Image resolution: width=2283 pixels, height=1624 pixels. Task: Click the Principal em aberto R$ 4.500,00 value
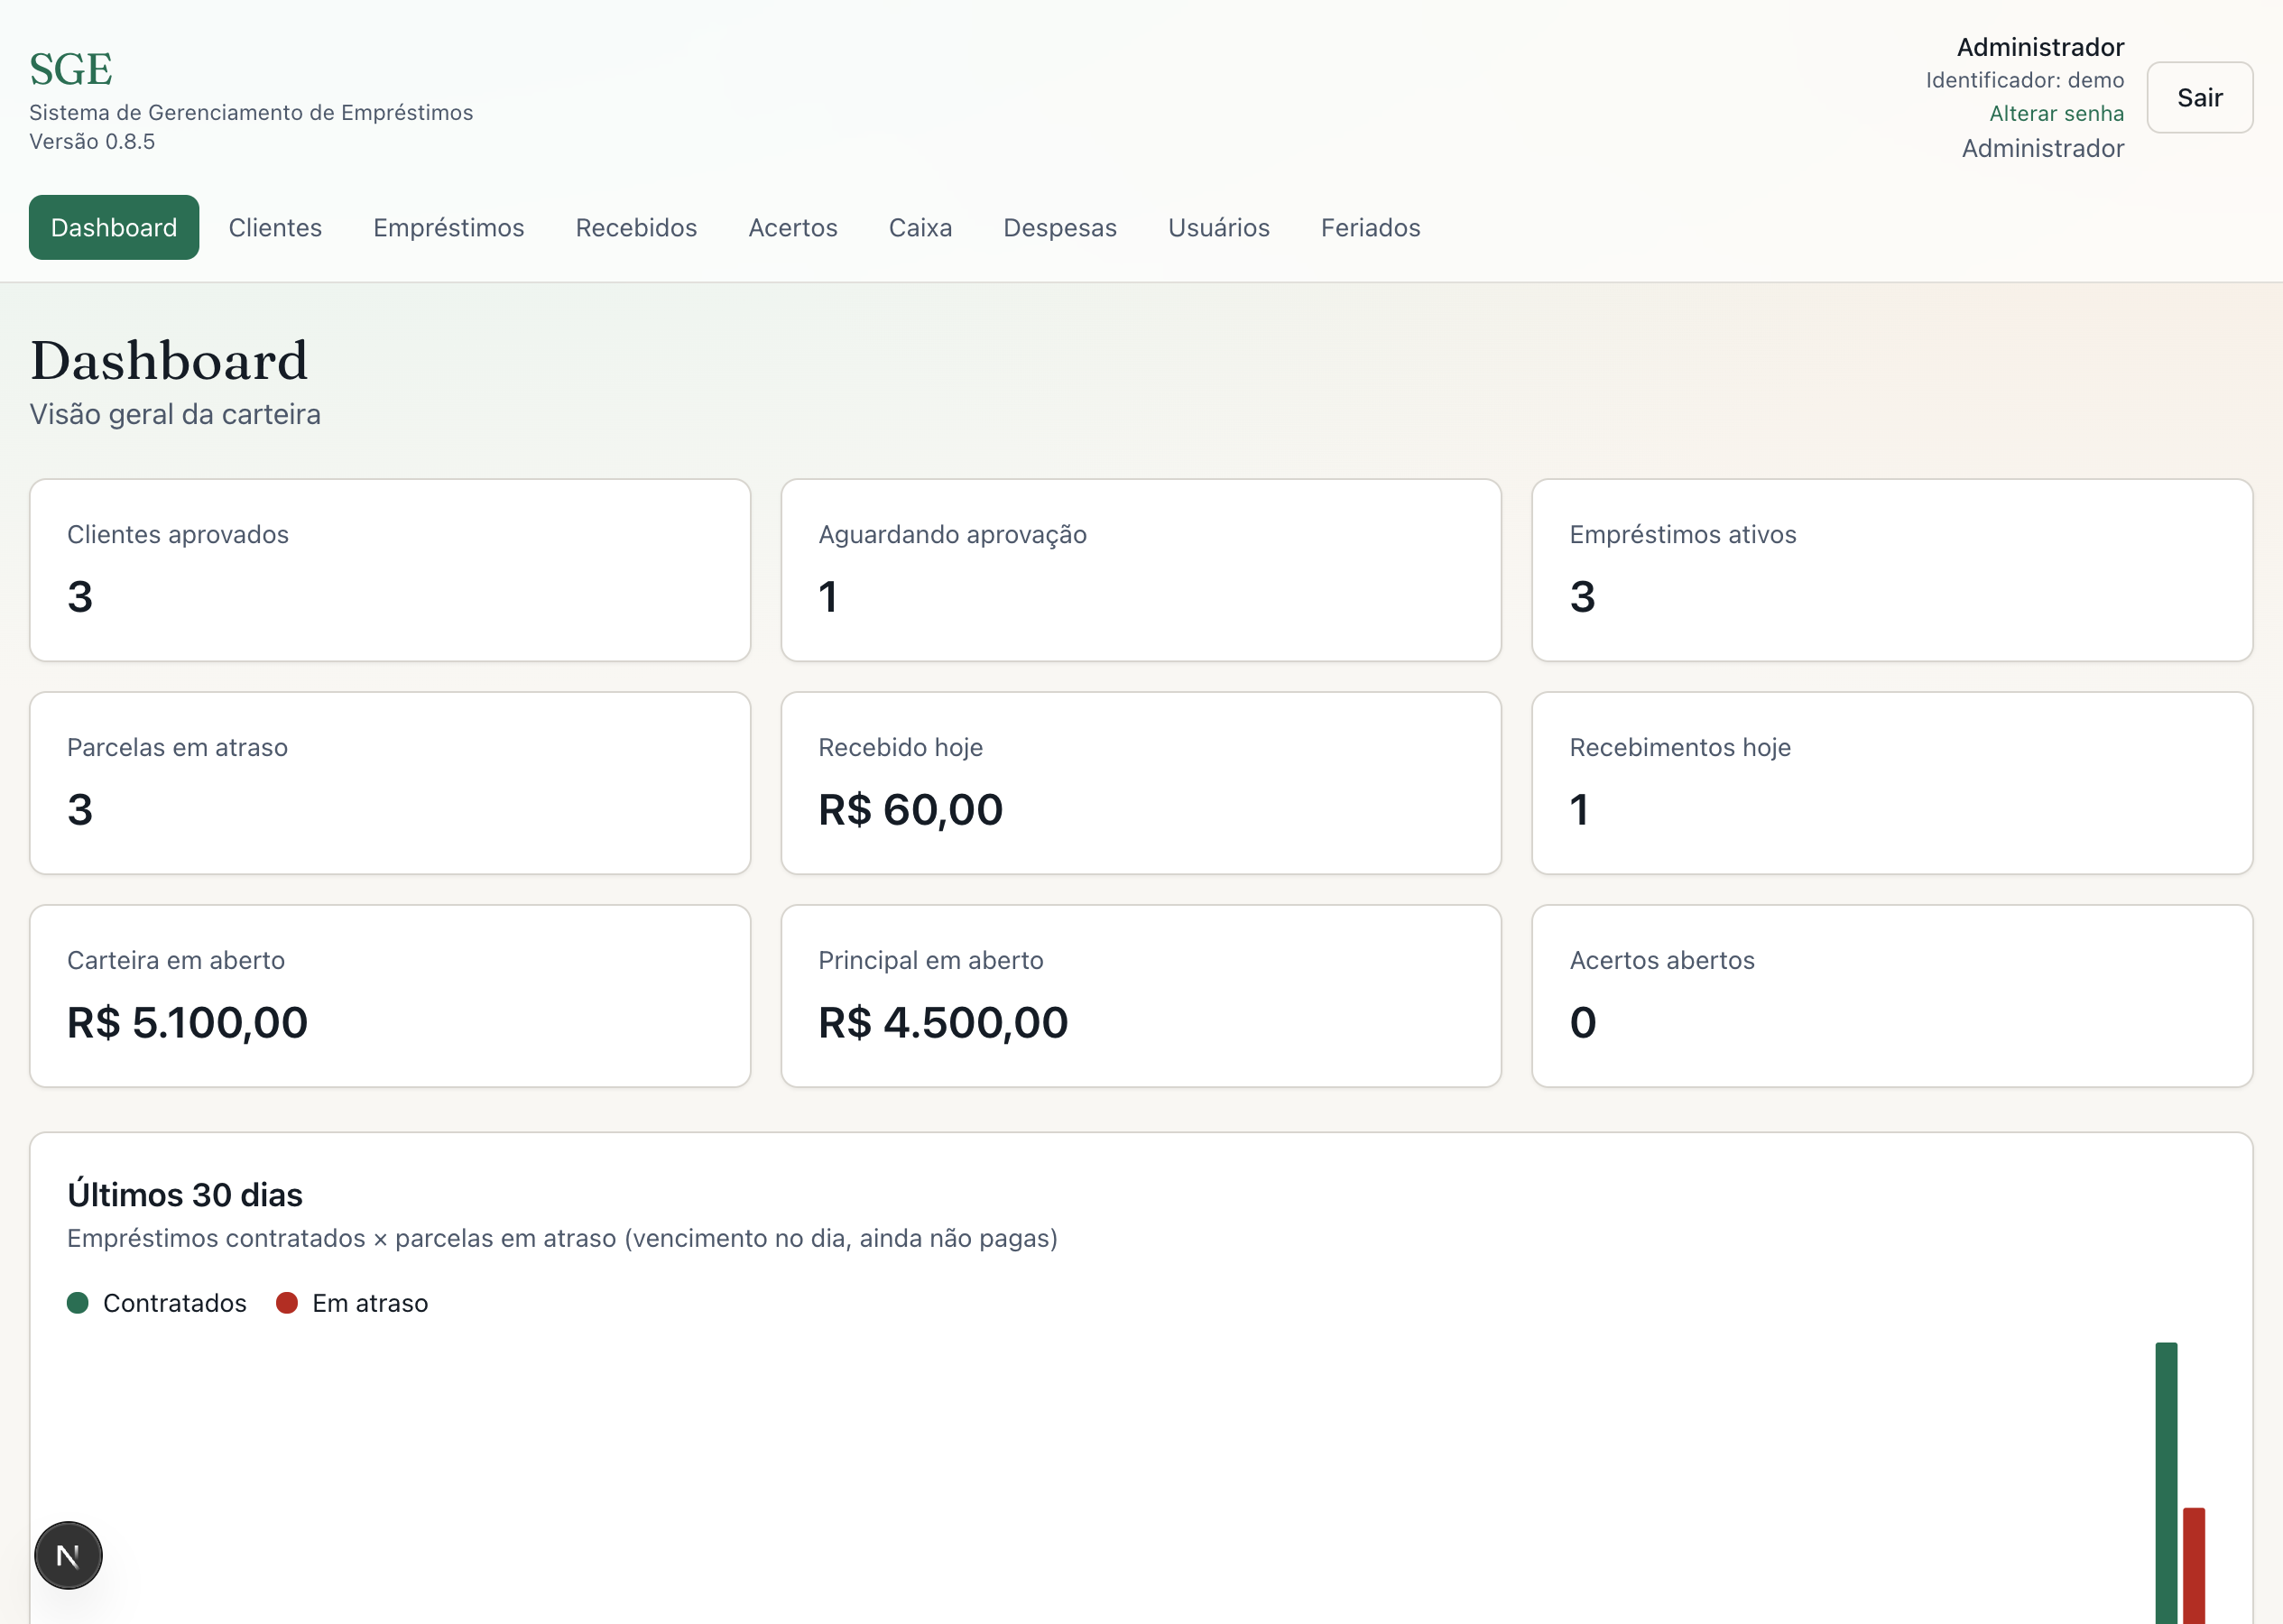coord(943,1022)
